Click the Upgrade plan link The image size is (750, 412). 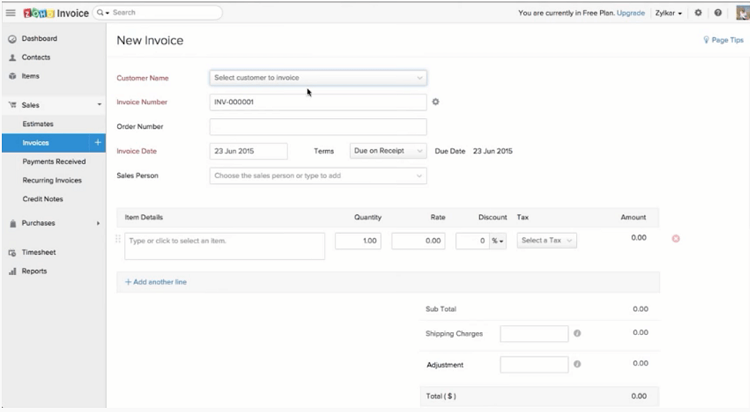(x=630, y=13)
